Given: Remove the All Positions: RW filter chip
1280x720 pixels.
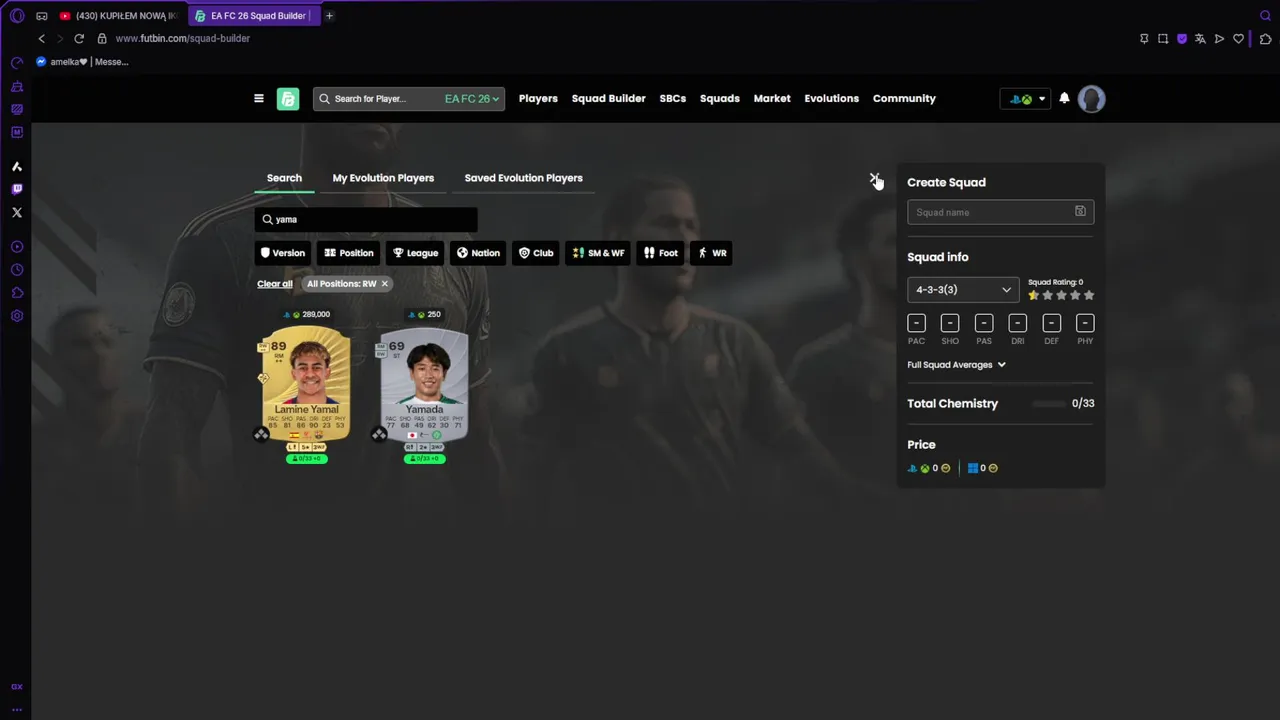Looking at the screenshot, I should [384, 284].
